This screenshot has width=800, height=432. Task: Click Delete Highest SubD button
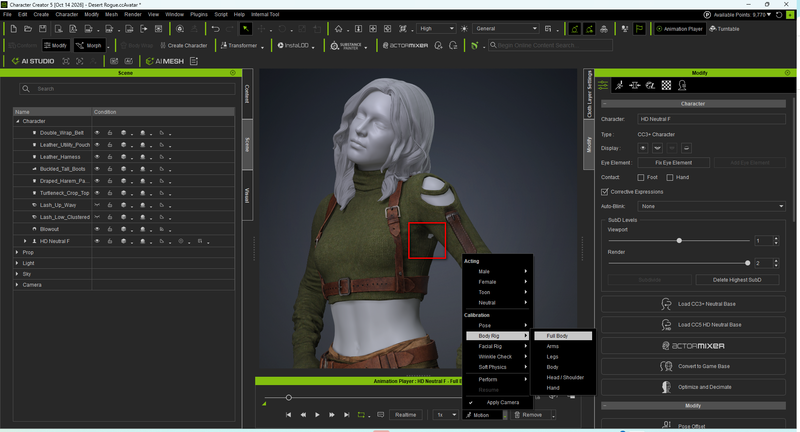click(x=737, y=280)
